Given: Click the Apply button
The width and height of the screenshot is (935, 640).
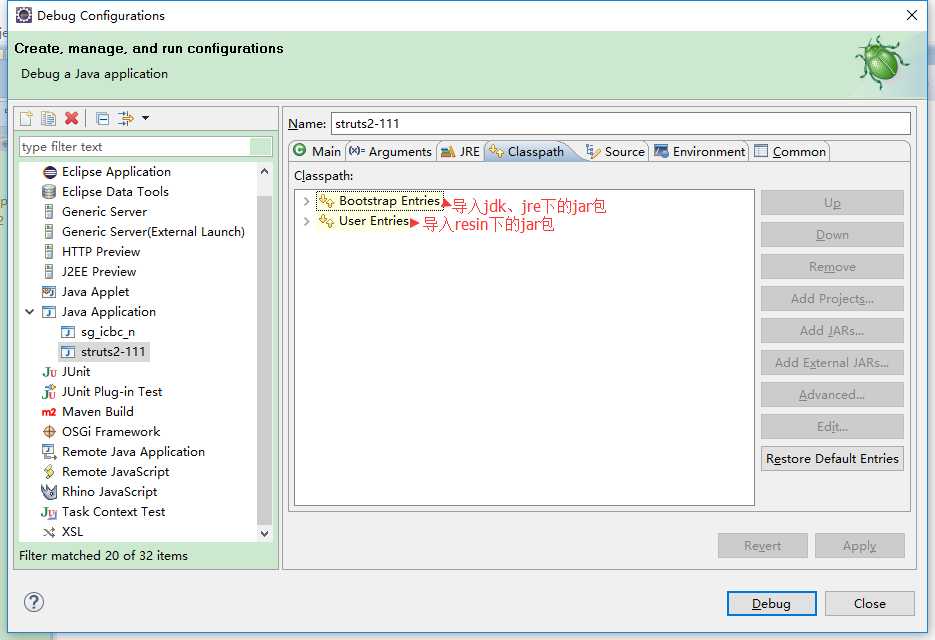Looking at the screenshot, I should [x=860, y=546].
